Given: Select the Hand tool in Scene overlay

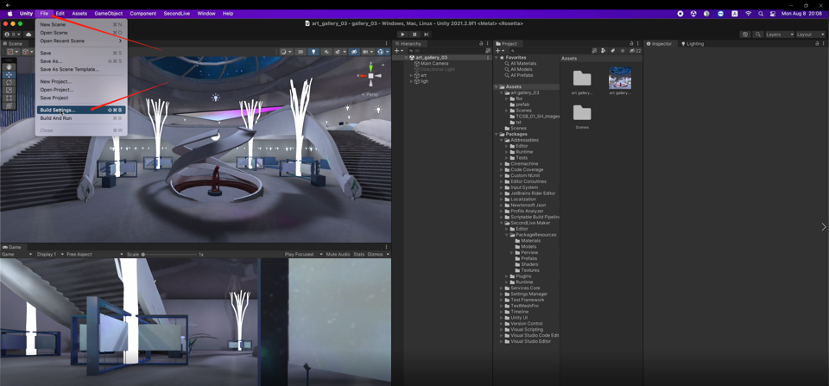Looking at the screenshot, I should pos(9,67).
